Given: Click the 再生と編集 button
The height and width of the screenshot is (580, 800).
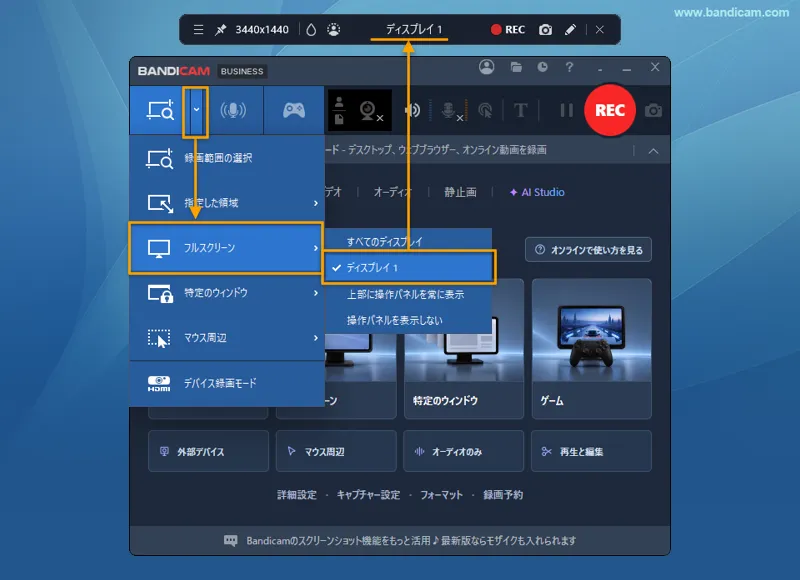Looking at the screenshot, I should click(x=591, y=451).
